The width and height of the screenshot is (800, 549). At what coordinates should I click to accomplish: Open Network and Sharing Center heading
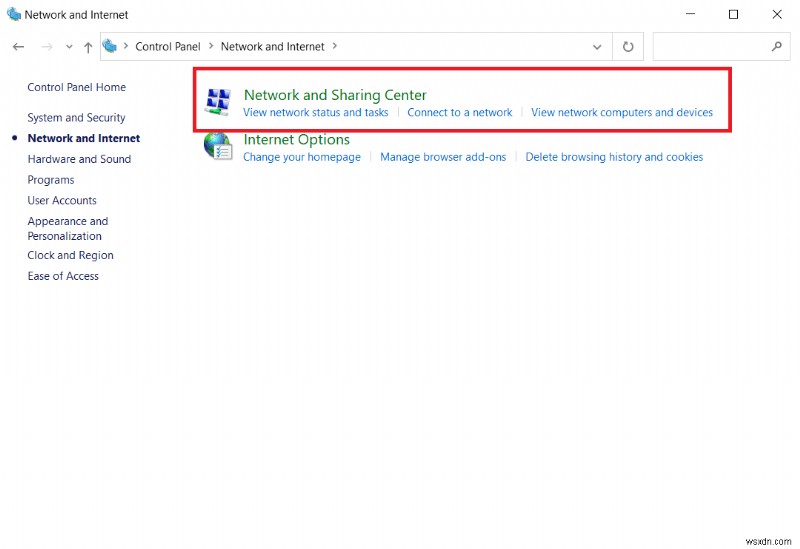click(x=335, y=95)
